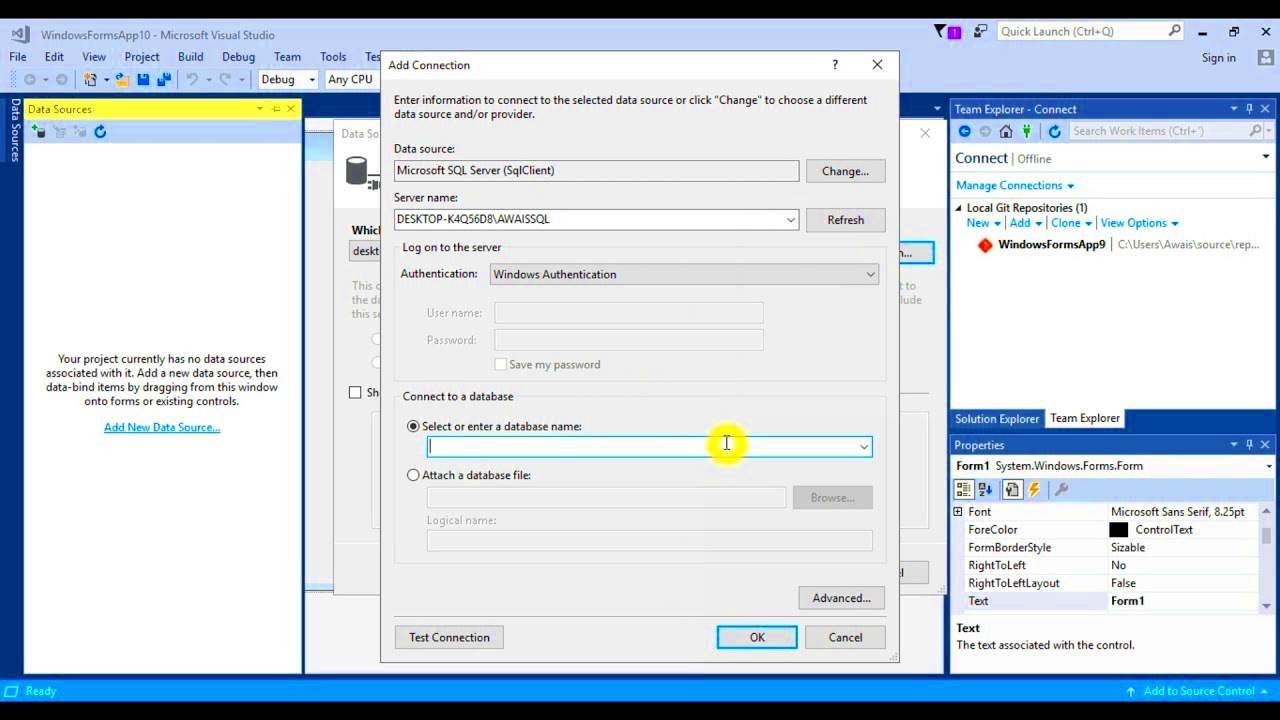The width and height of the screenshot is (1280, 720).
Task: Click the OK button
Action: coord(757,637)
